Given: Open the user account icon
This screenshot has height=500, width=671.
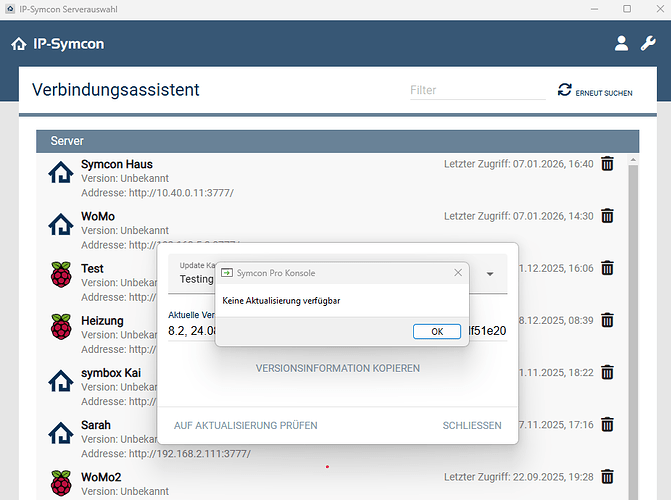Looking at the screenshot, I should [x=621, y=43].
